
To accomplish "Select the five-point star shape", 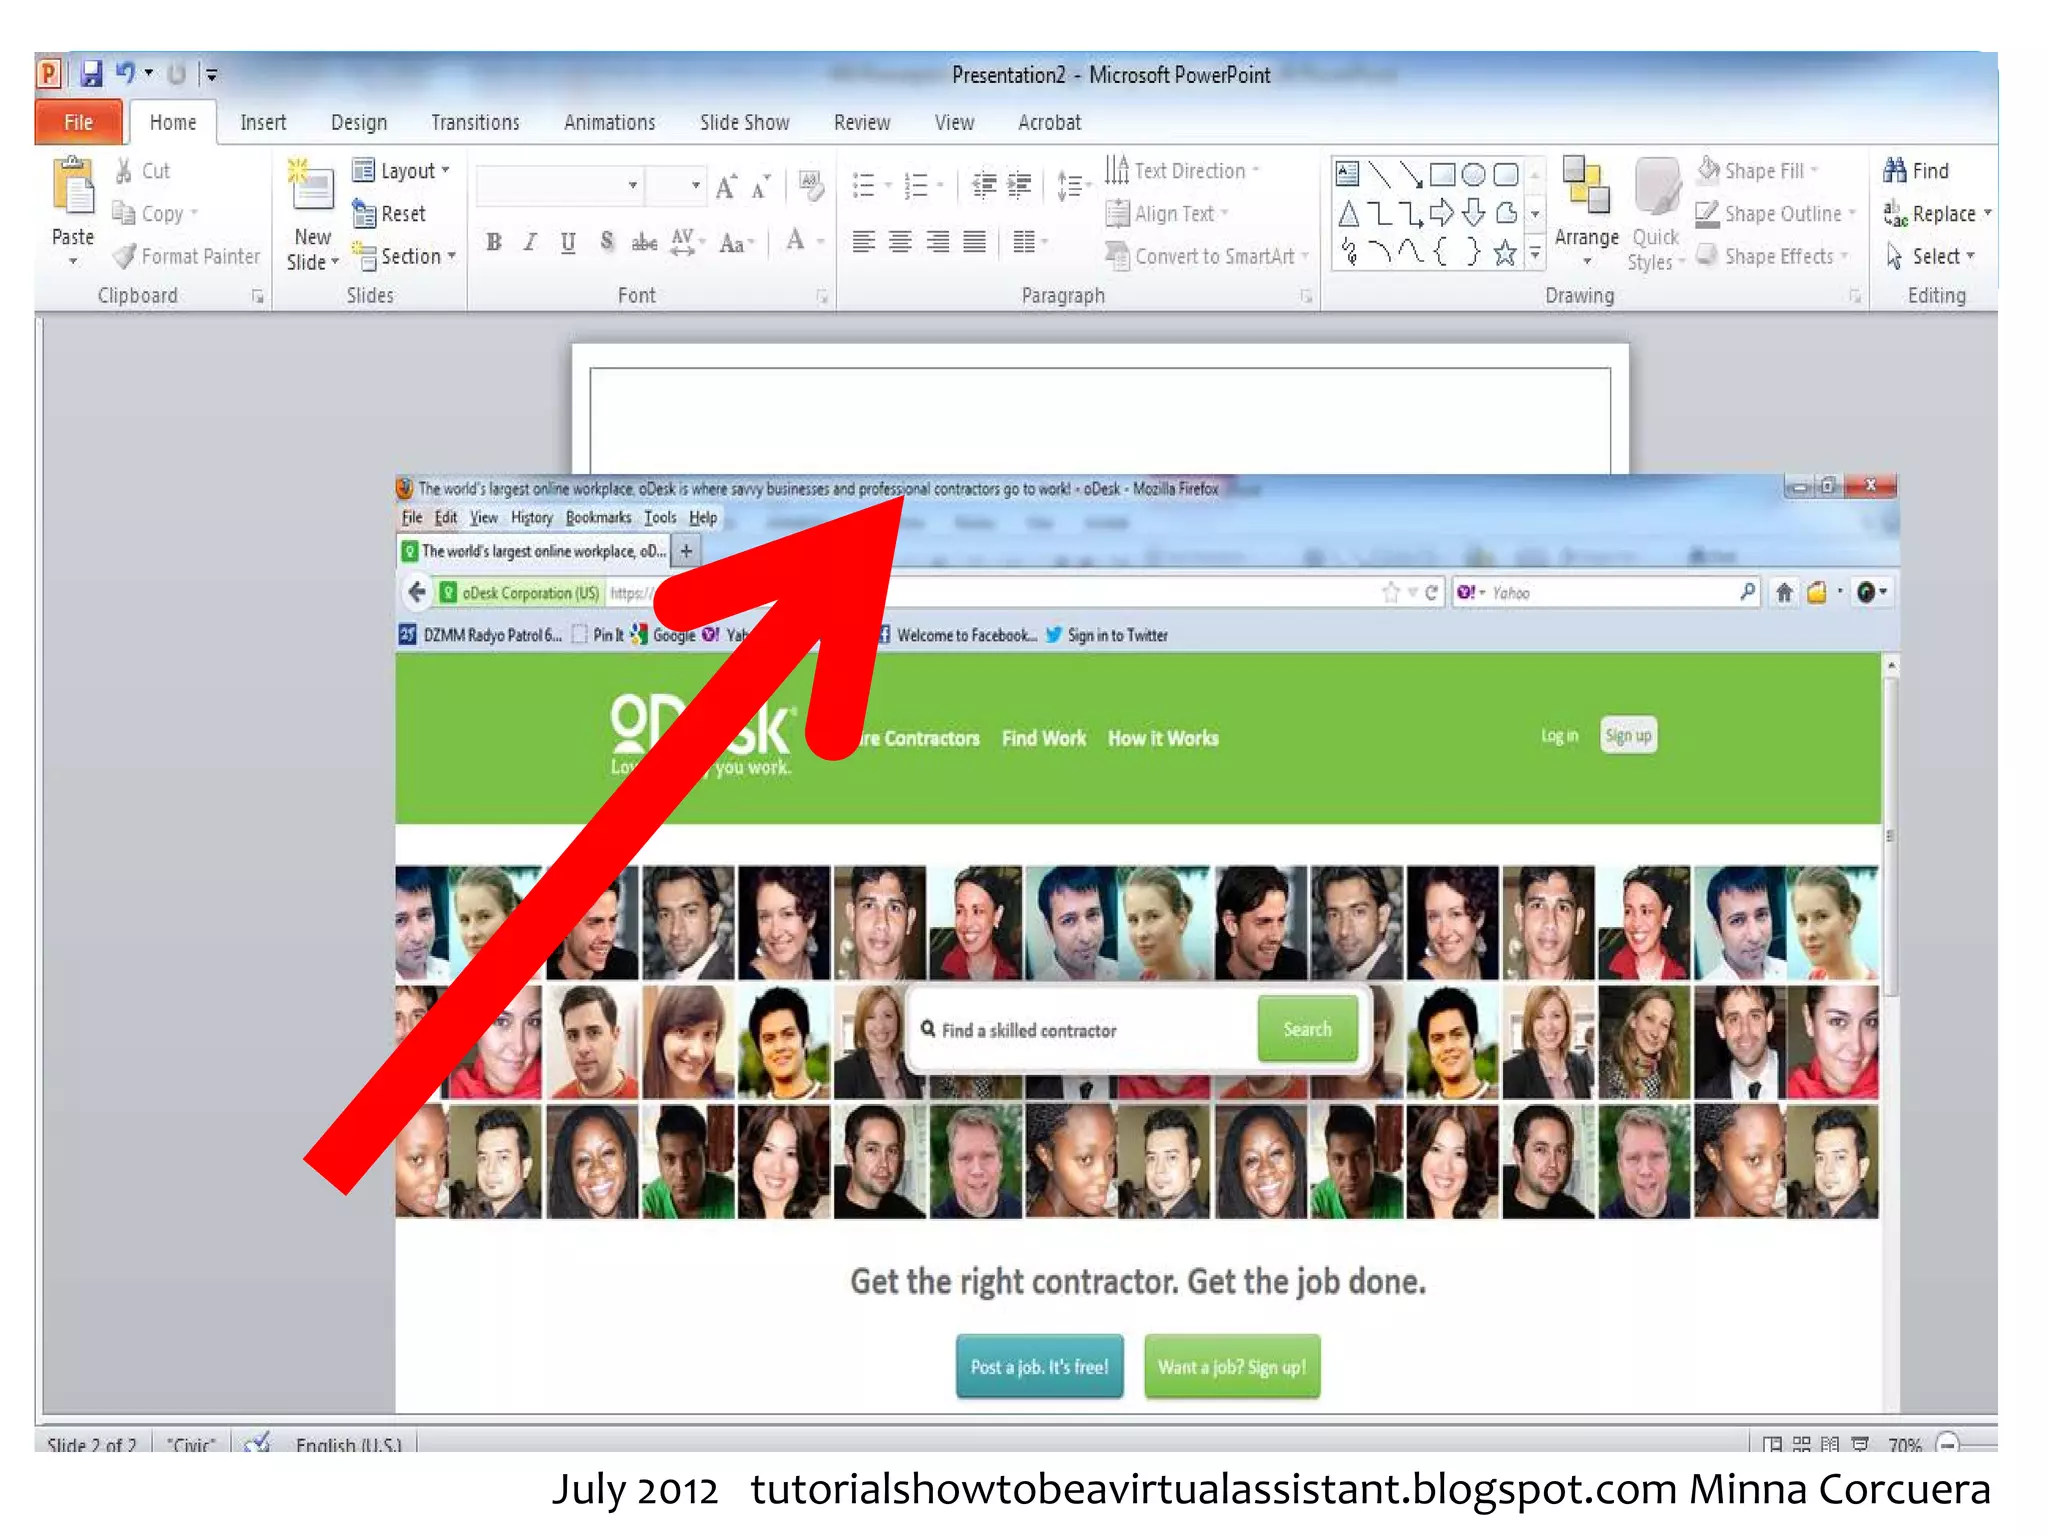I will (1504, 254).
